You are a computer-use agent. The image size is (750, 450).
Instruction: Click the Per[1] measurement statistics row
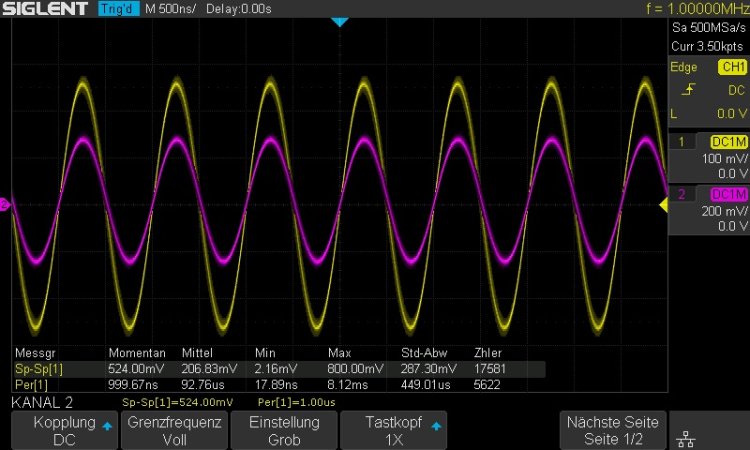click(250, 383)
